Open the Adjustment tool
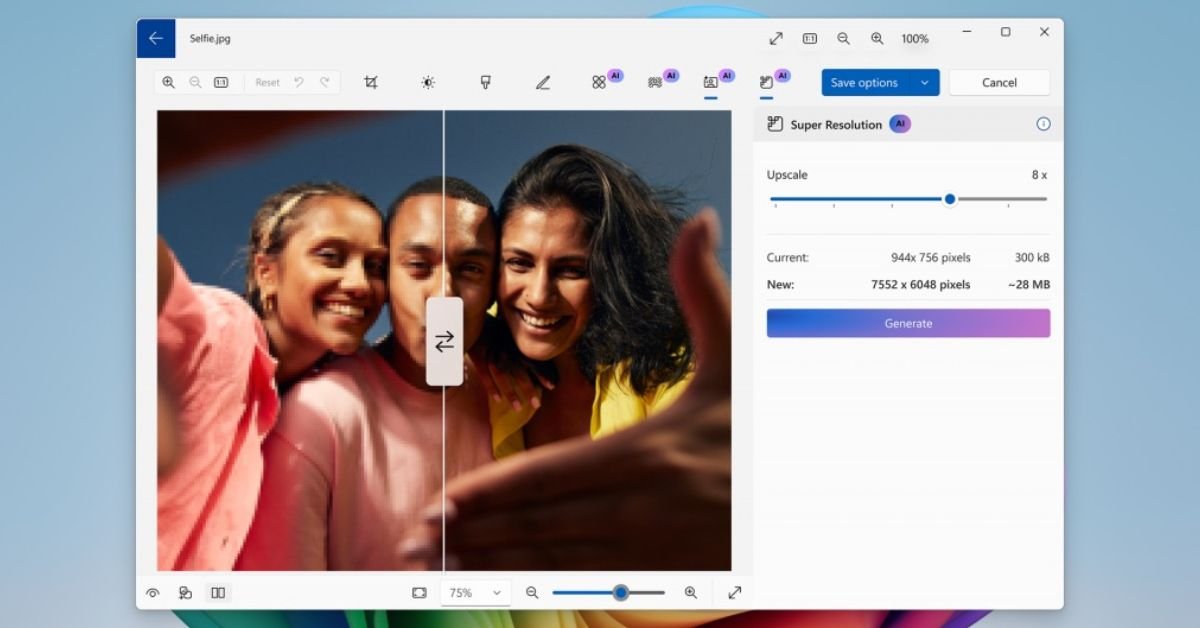The image size is (1200, 628). pos(428,81)
